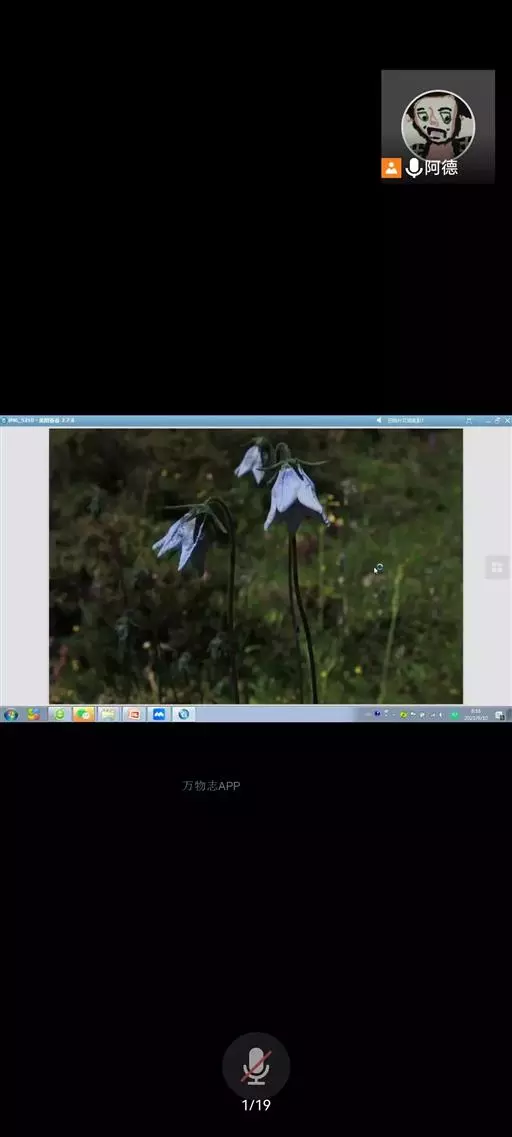Open the grid layout button at right edge

497,567
